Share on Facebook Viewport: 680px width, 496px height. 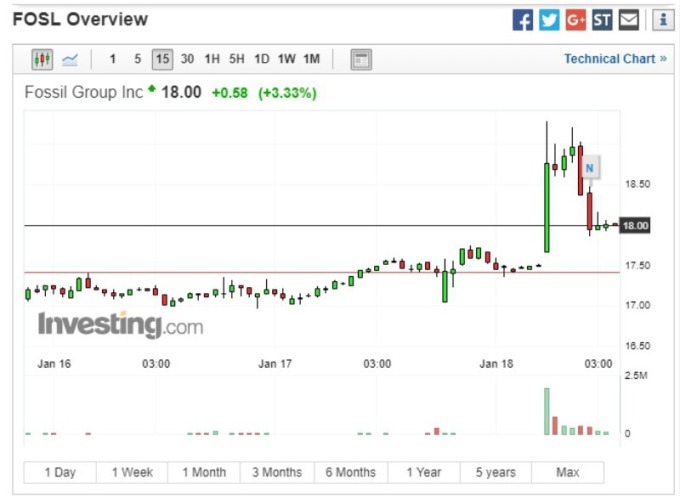click(x=523, y=20)
